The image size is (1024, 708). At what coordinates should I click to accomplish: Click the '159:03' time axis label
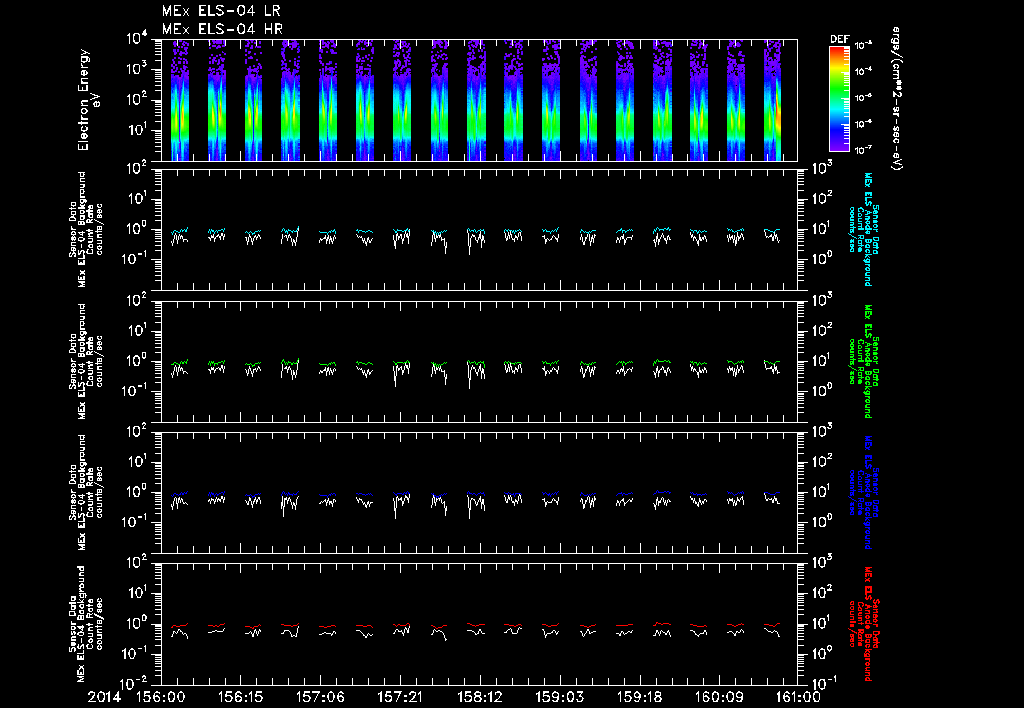coord(559,698)
